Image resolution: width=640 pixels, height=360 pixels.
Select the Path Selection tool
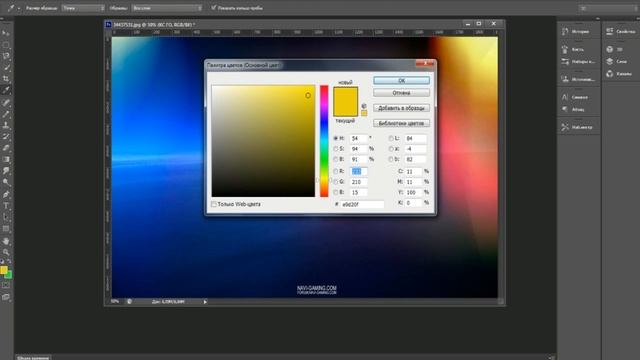click(x=6, y=218)
